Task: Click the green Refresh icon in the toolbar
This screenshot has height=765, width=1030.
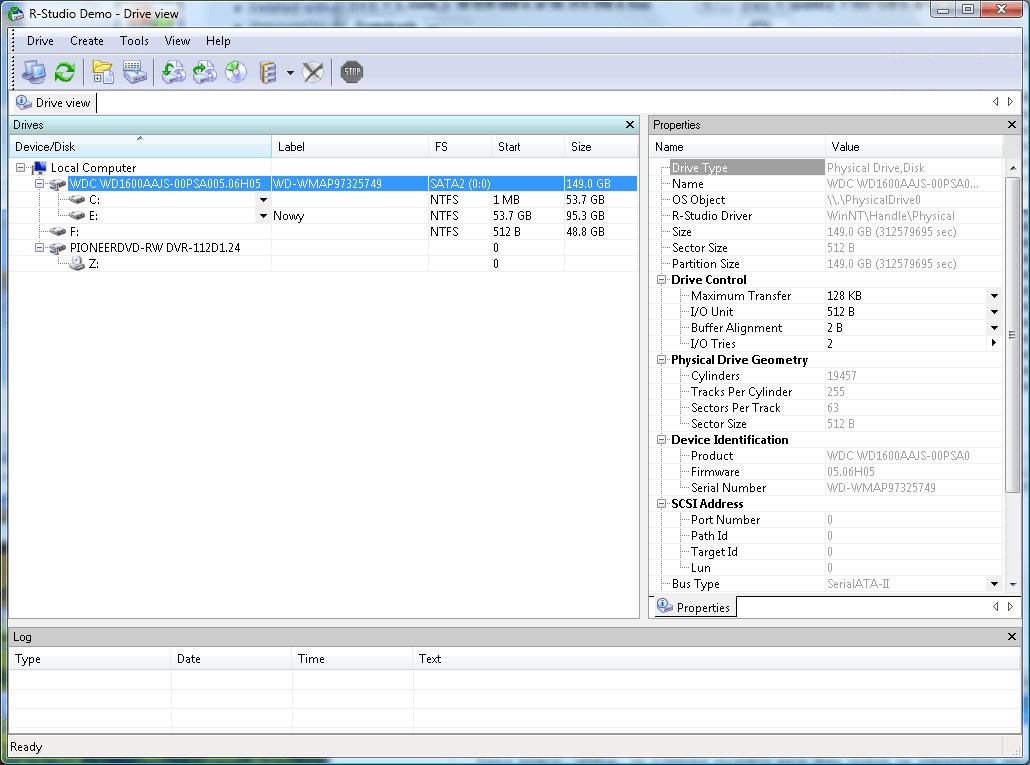Action: (x=65, y=72)
